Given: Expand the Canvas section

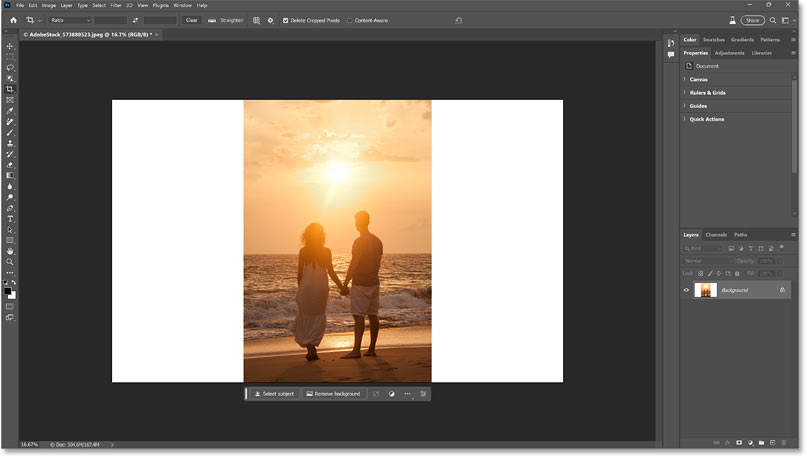Looking at the screenshot, I should tap(685, 79).
